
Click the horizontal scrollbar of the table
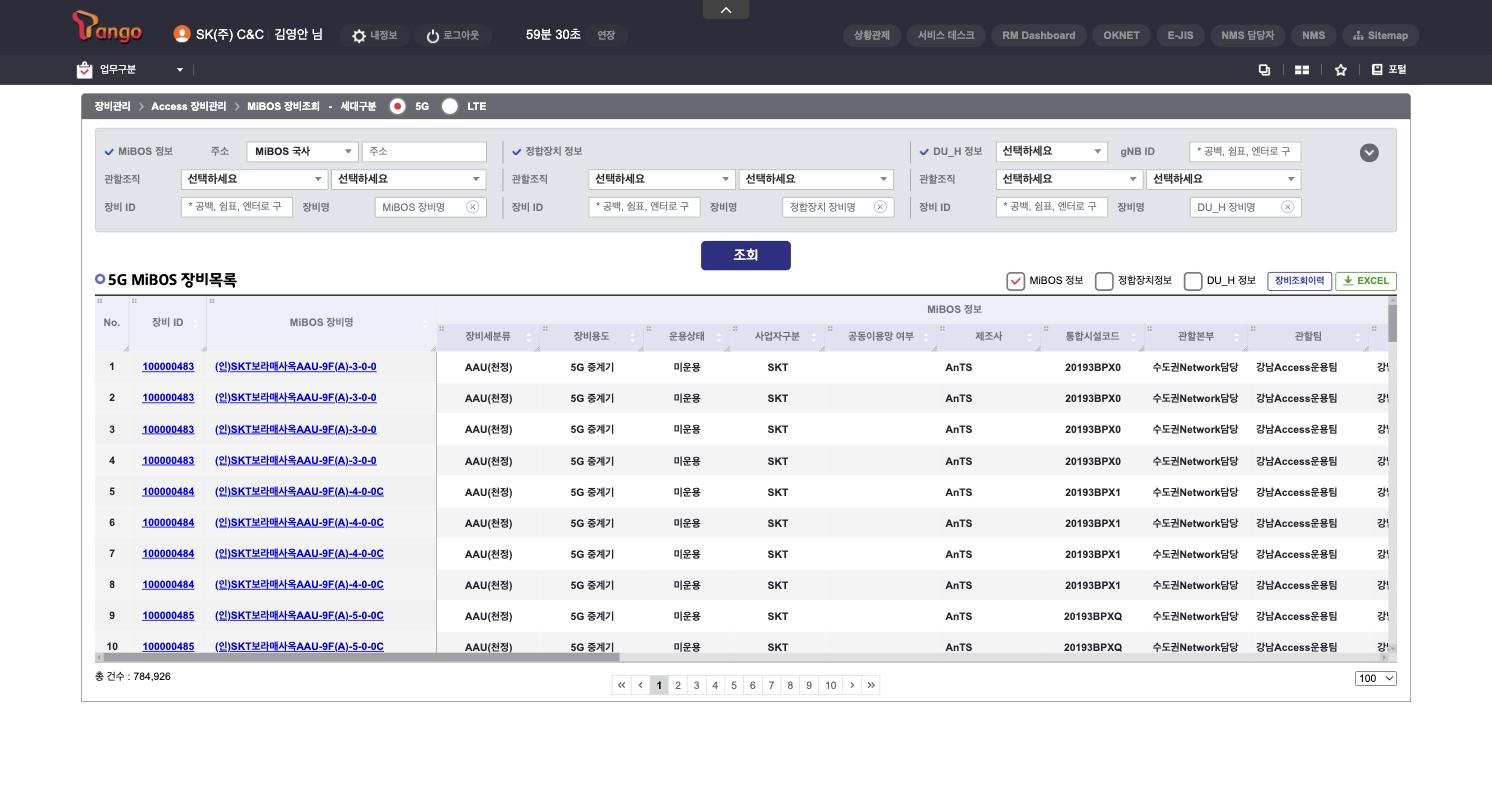click(362, 657)
